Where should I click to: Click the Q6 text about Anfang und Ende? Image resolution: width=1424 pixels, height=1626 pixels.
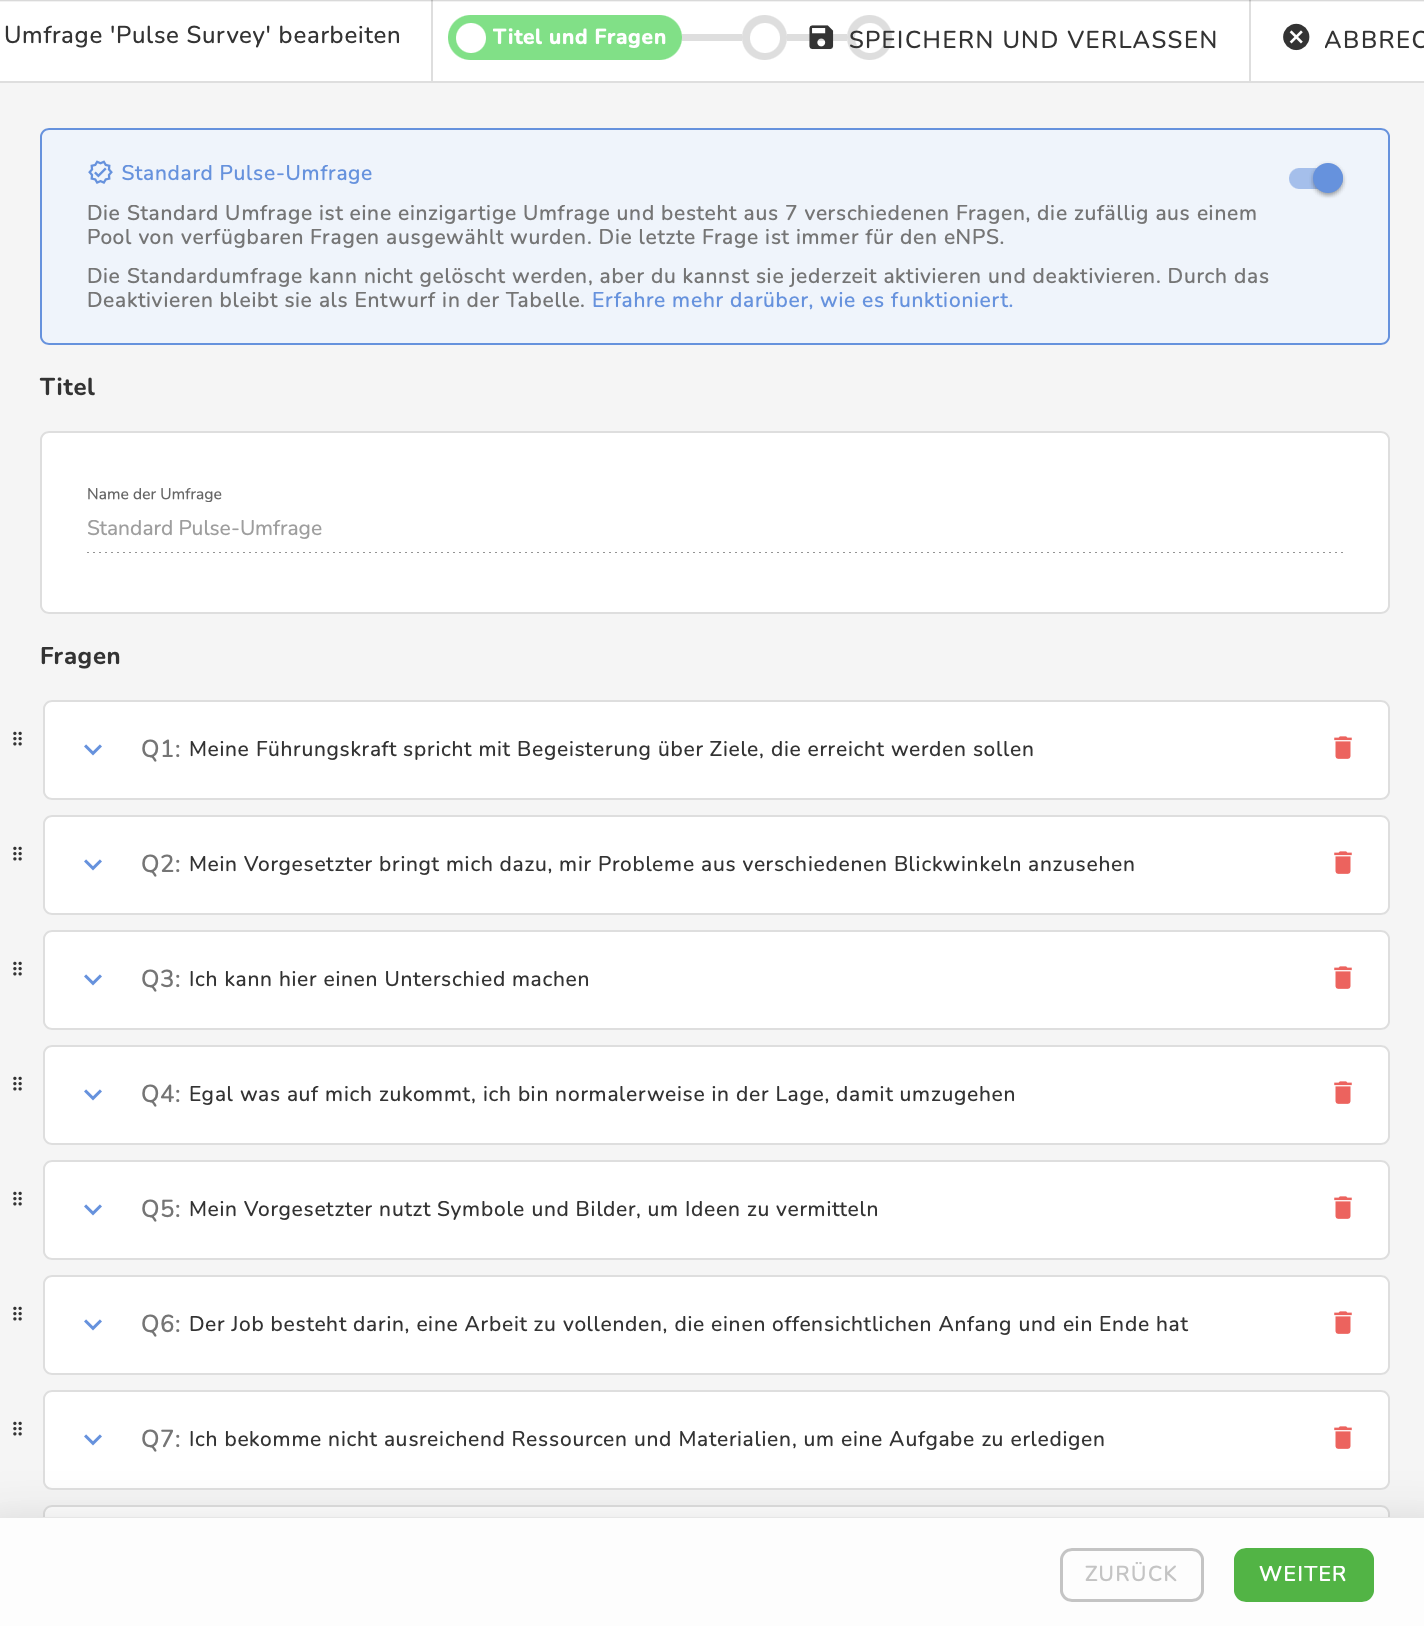point(689,1324)
